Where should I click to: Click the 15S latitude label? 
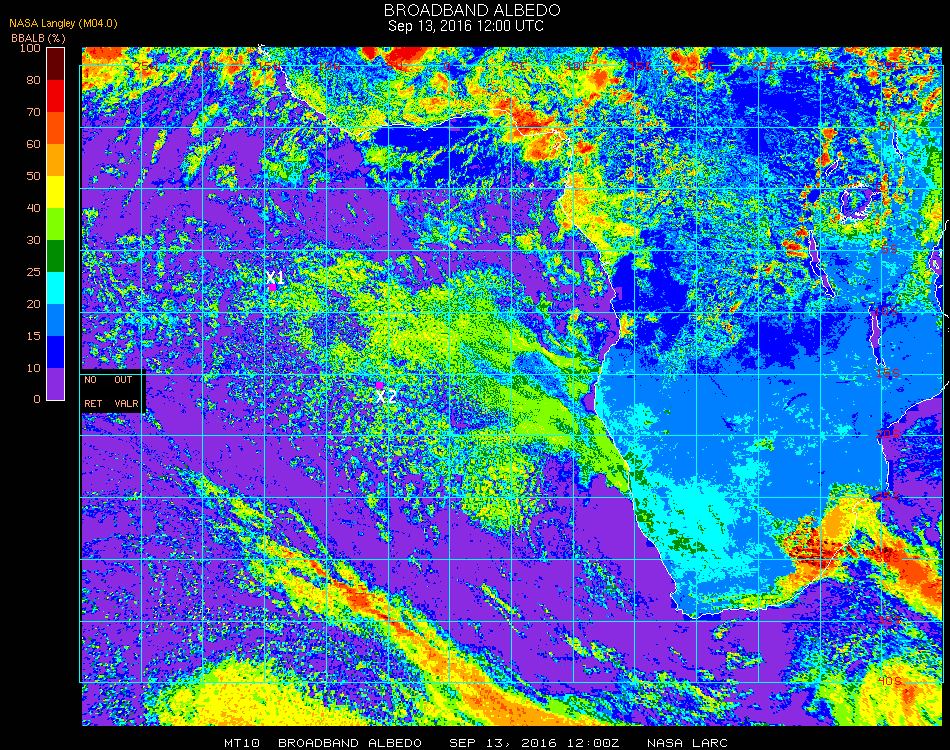click(x=888, y=373)
